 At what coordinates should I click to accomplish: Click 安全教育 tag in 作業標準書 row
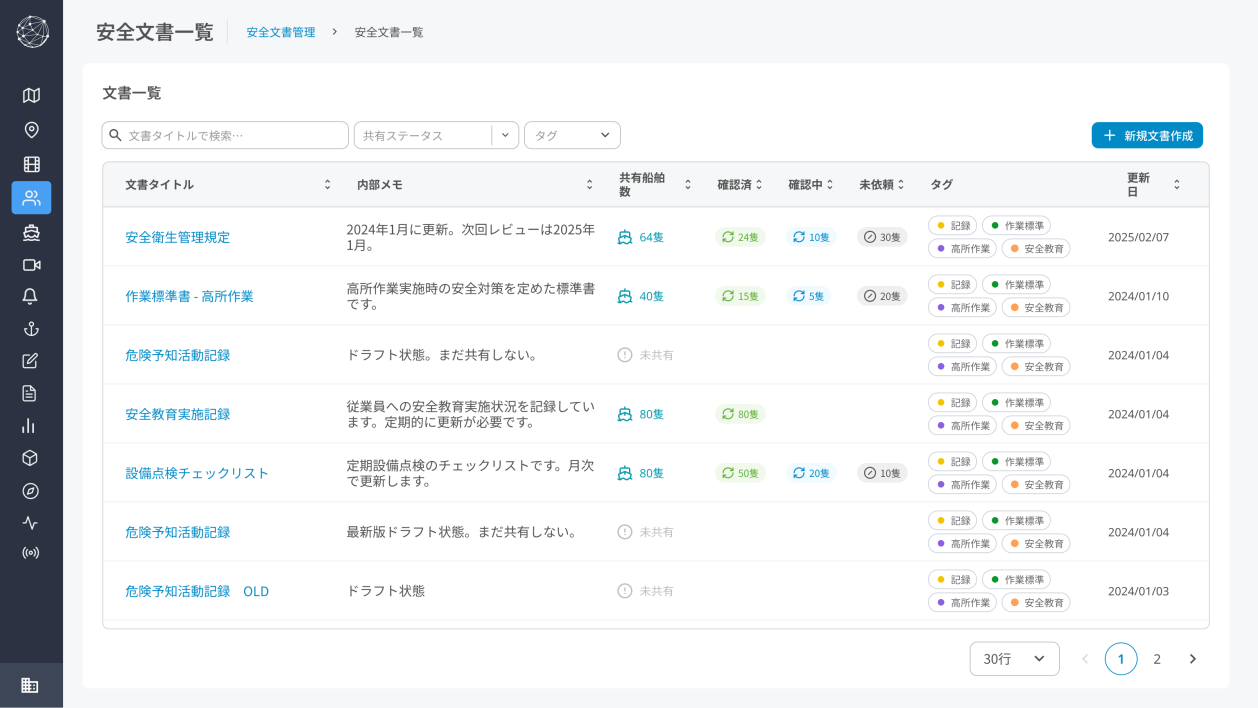(x=1036, y=307)
